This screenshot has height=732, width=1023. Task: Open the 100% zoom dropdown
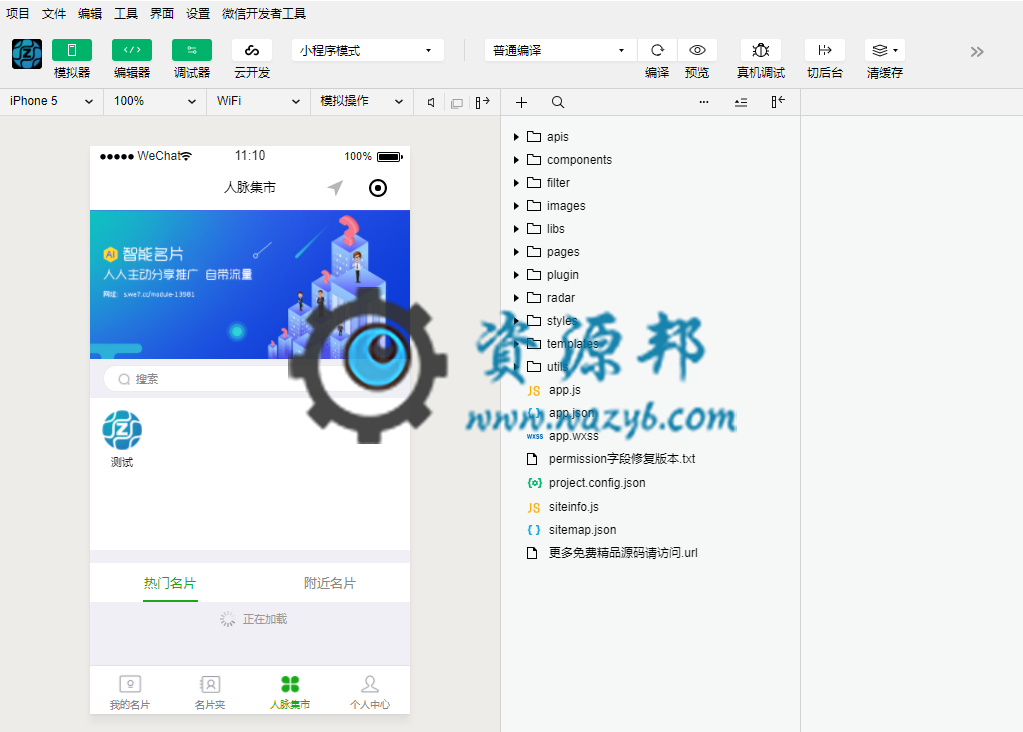[x=155, y=101]
